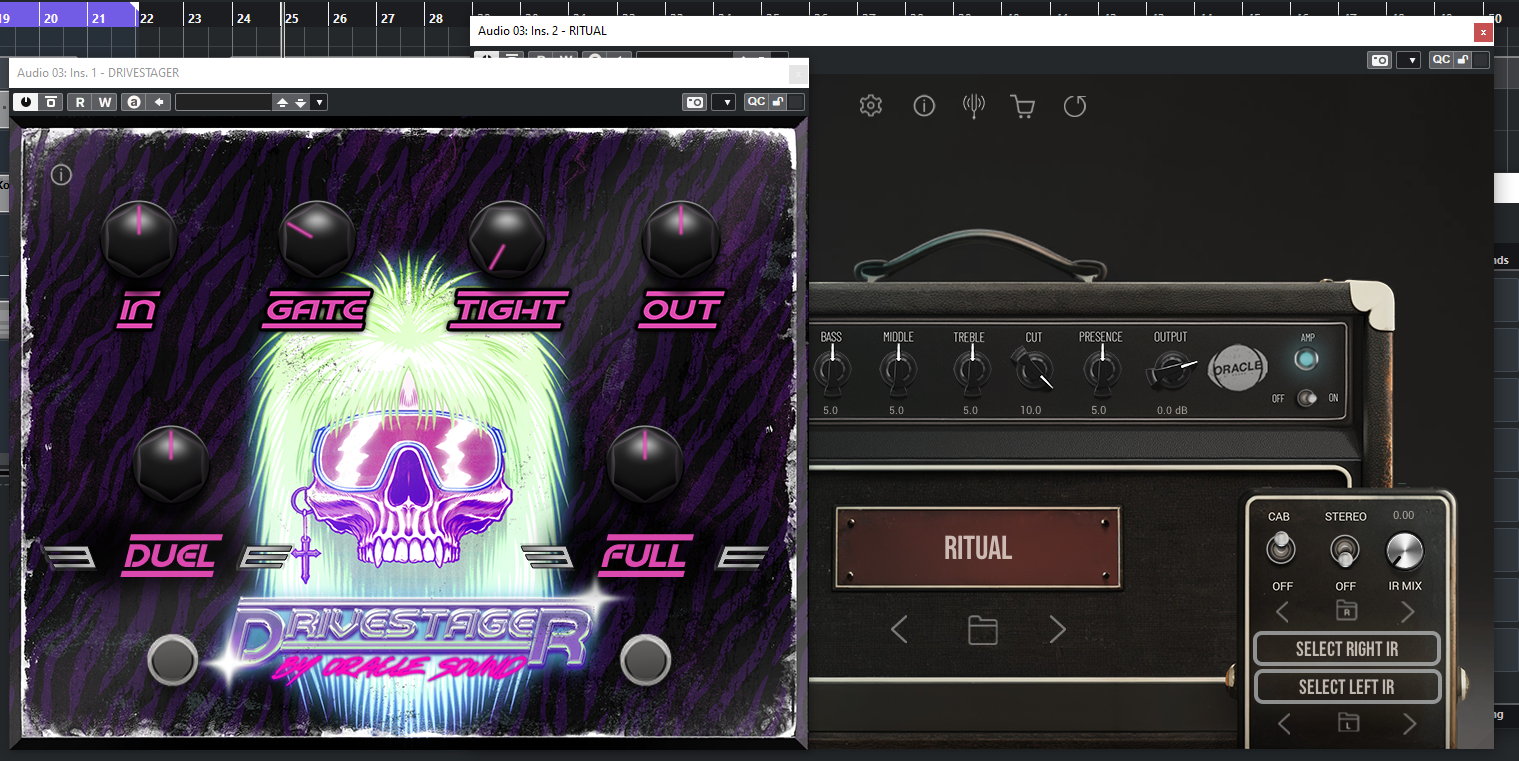Open preset folder below RITUAL nameplate

pos(983,630)
